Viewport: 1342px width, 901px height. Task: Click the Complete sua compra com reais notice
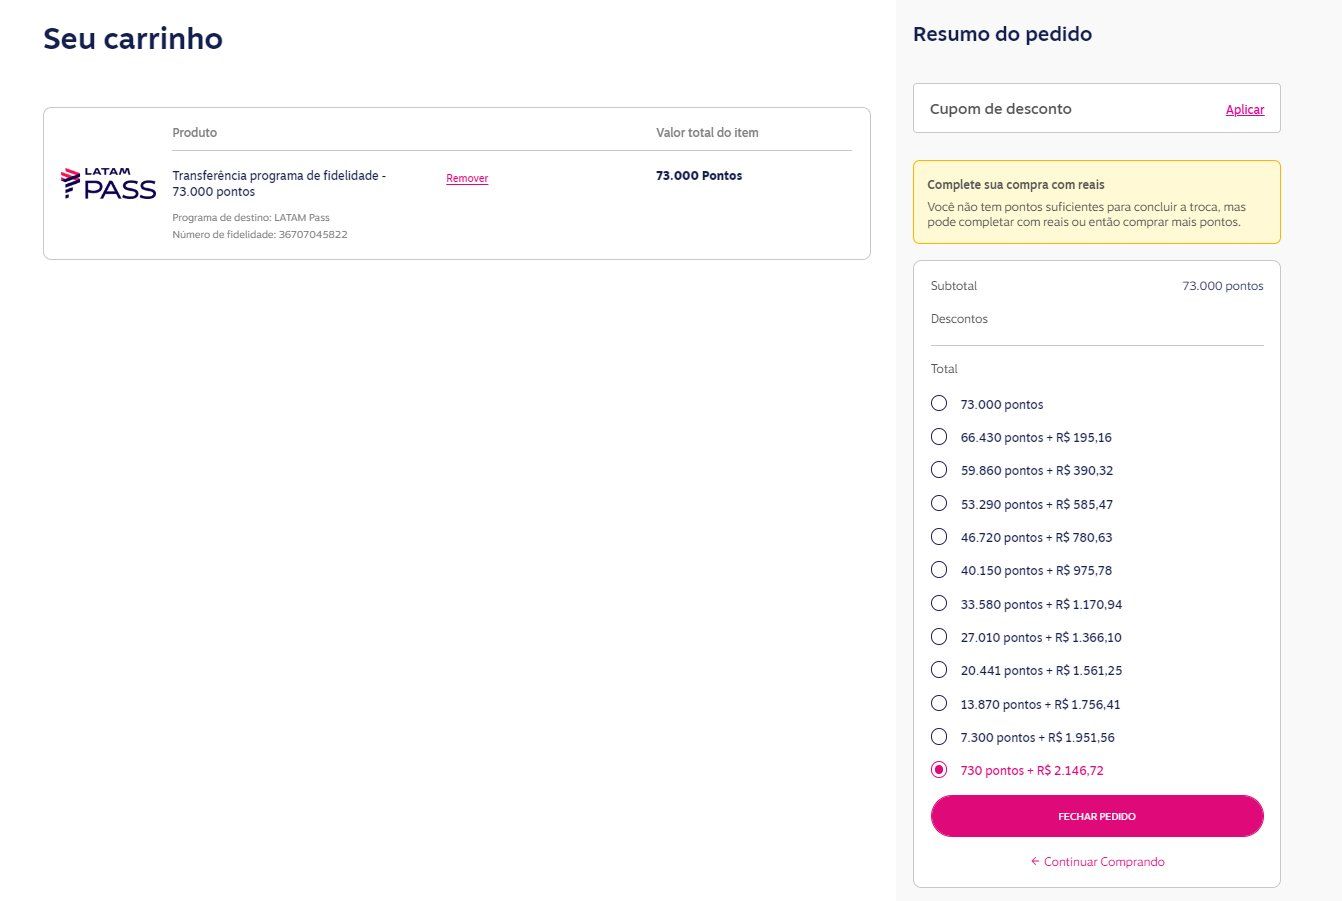pos(1097,203)
